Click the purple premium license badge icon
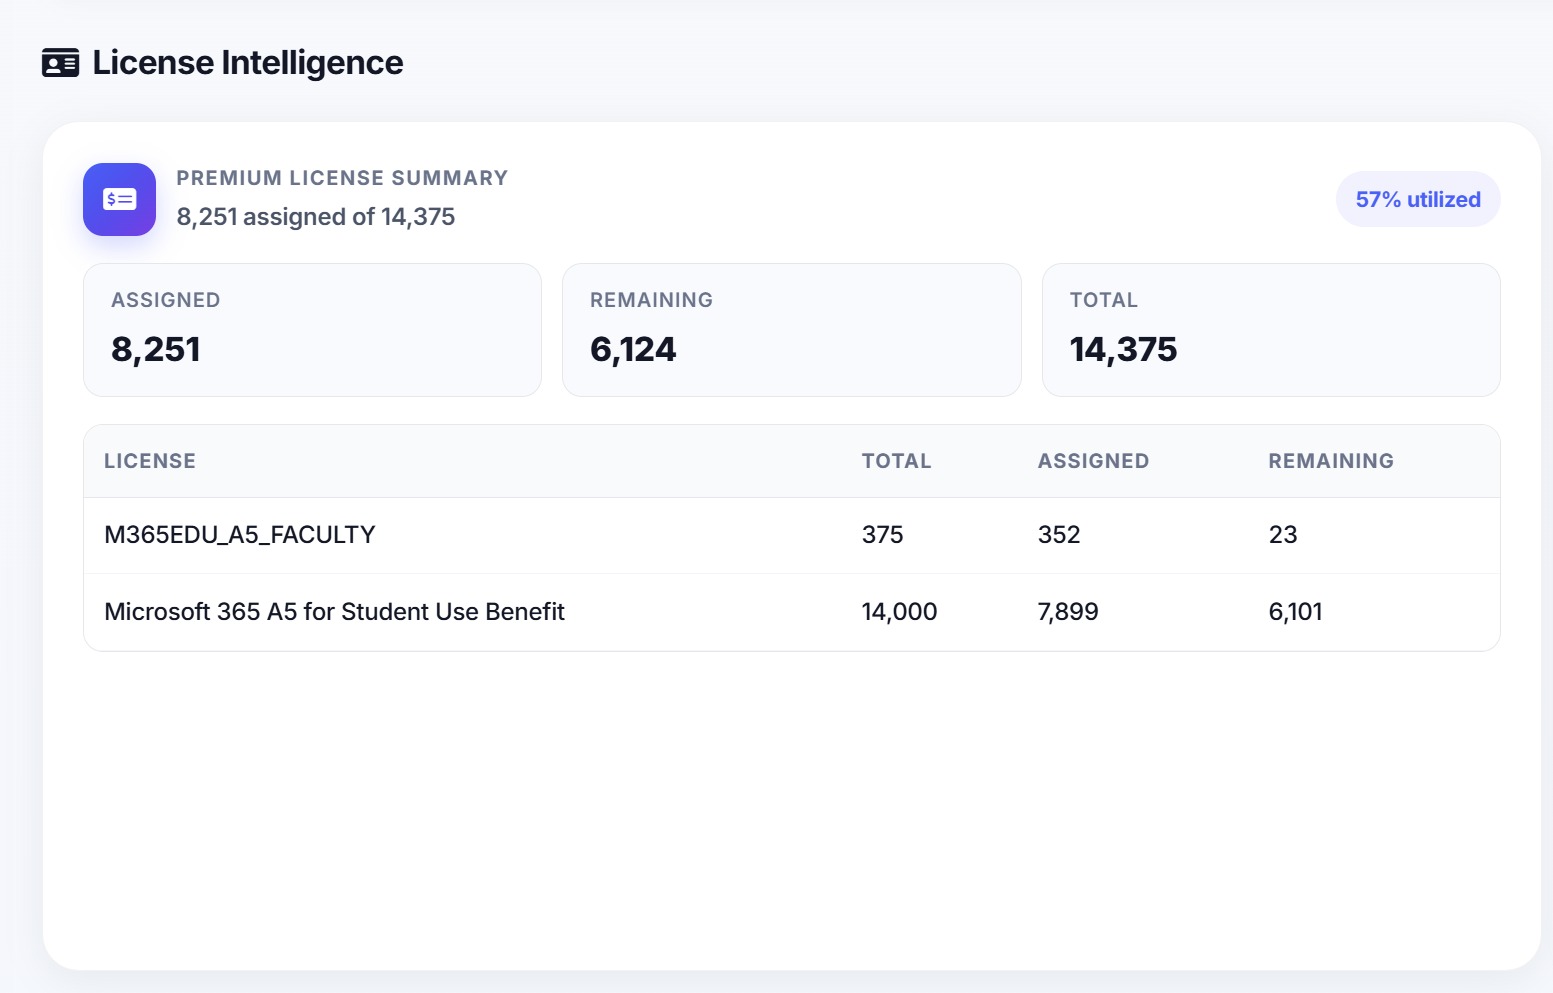Image resolution: width=1553 pixels, height=993 pixels. [119, 199]
